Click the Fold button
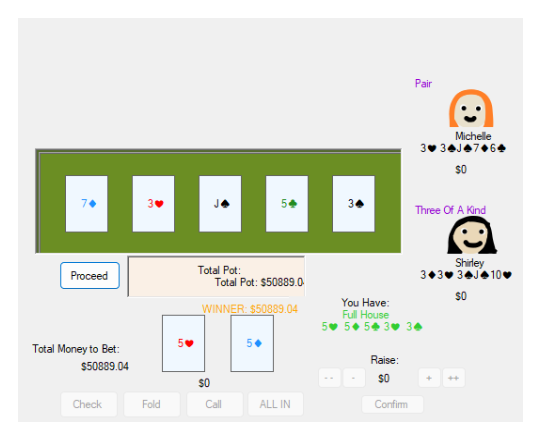This screenshot has width=537, height=437. tap(152, 404)
